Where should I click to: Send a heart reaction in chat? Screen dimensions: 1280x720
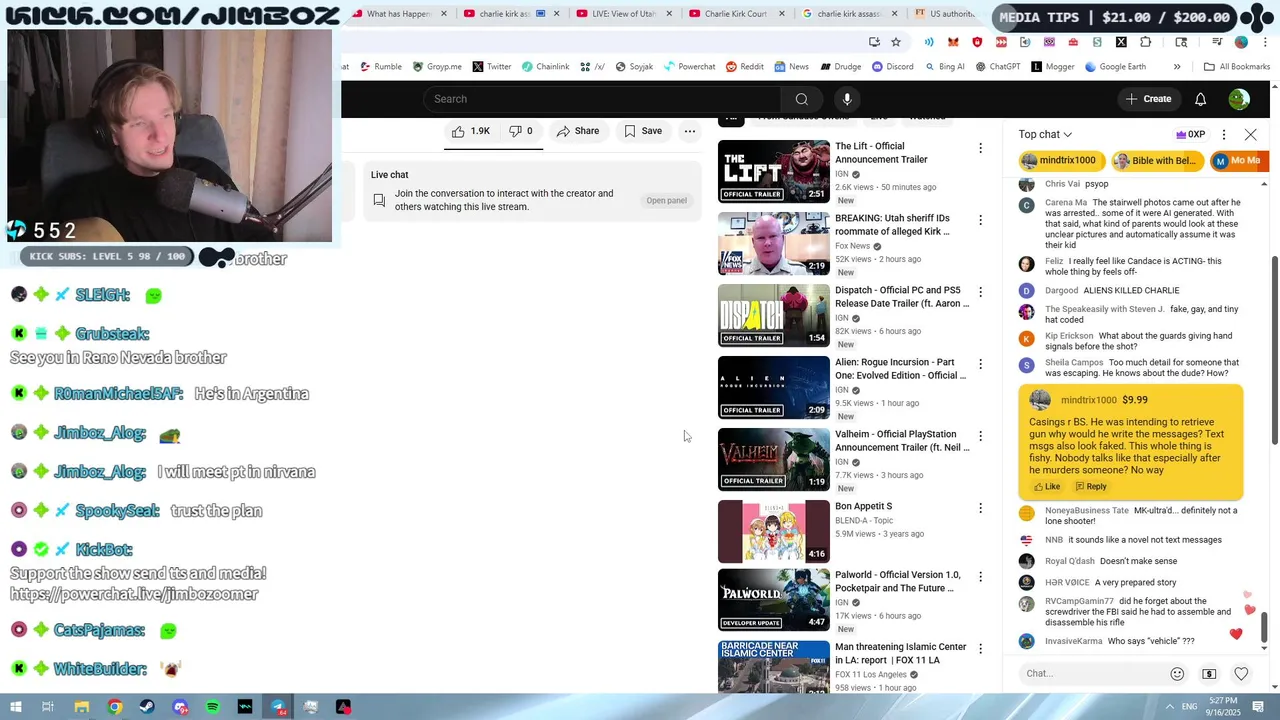(1241, 674)
